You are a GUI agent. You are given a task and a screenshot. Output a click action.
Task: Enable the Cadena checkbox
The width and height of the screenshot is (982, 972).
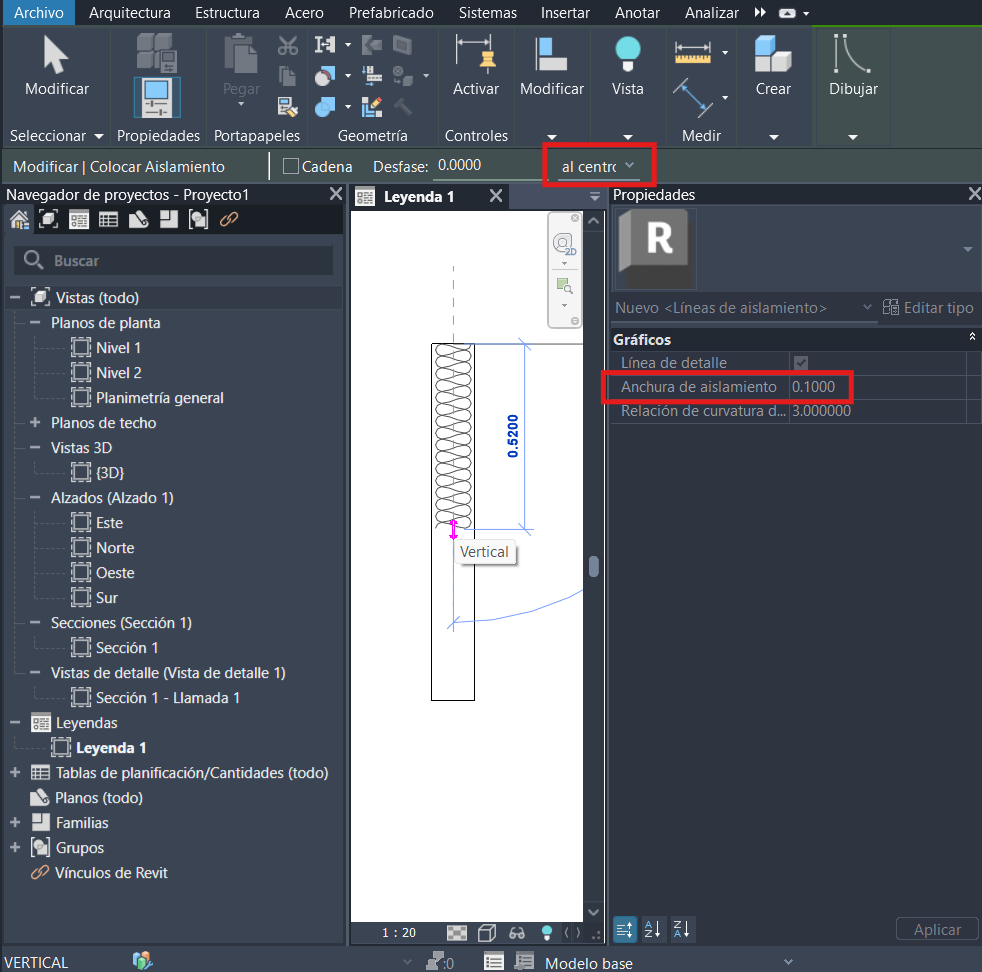click(x=292, y=166)
